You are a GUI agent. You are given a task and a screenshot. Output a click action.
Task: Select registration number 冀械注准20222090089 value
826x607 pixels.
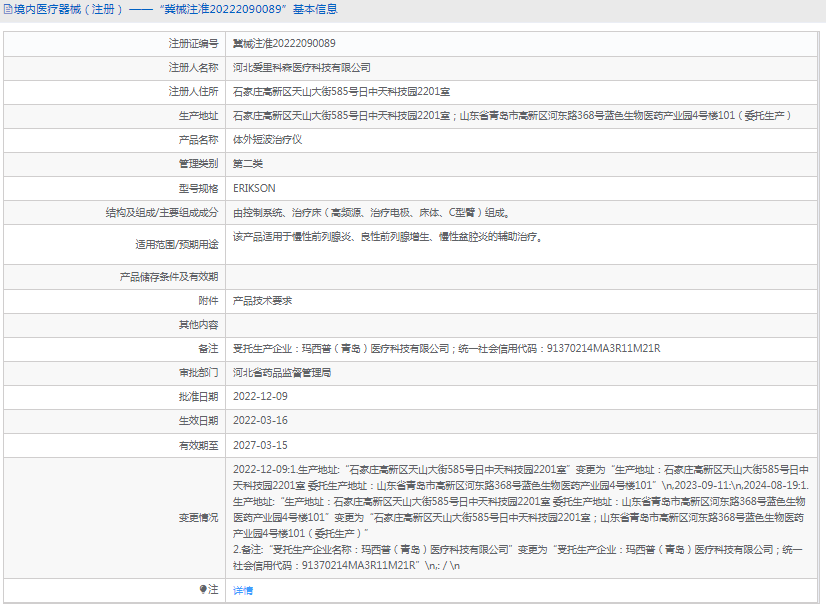click(x=284, y=44)
